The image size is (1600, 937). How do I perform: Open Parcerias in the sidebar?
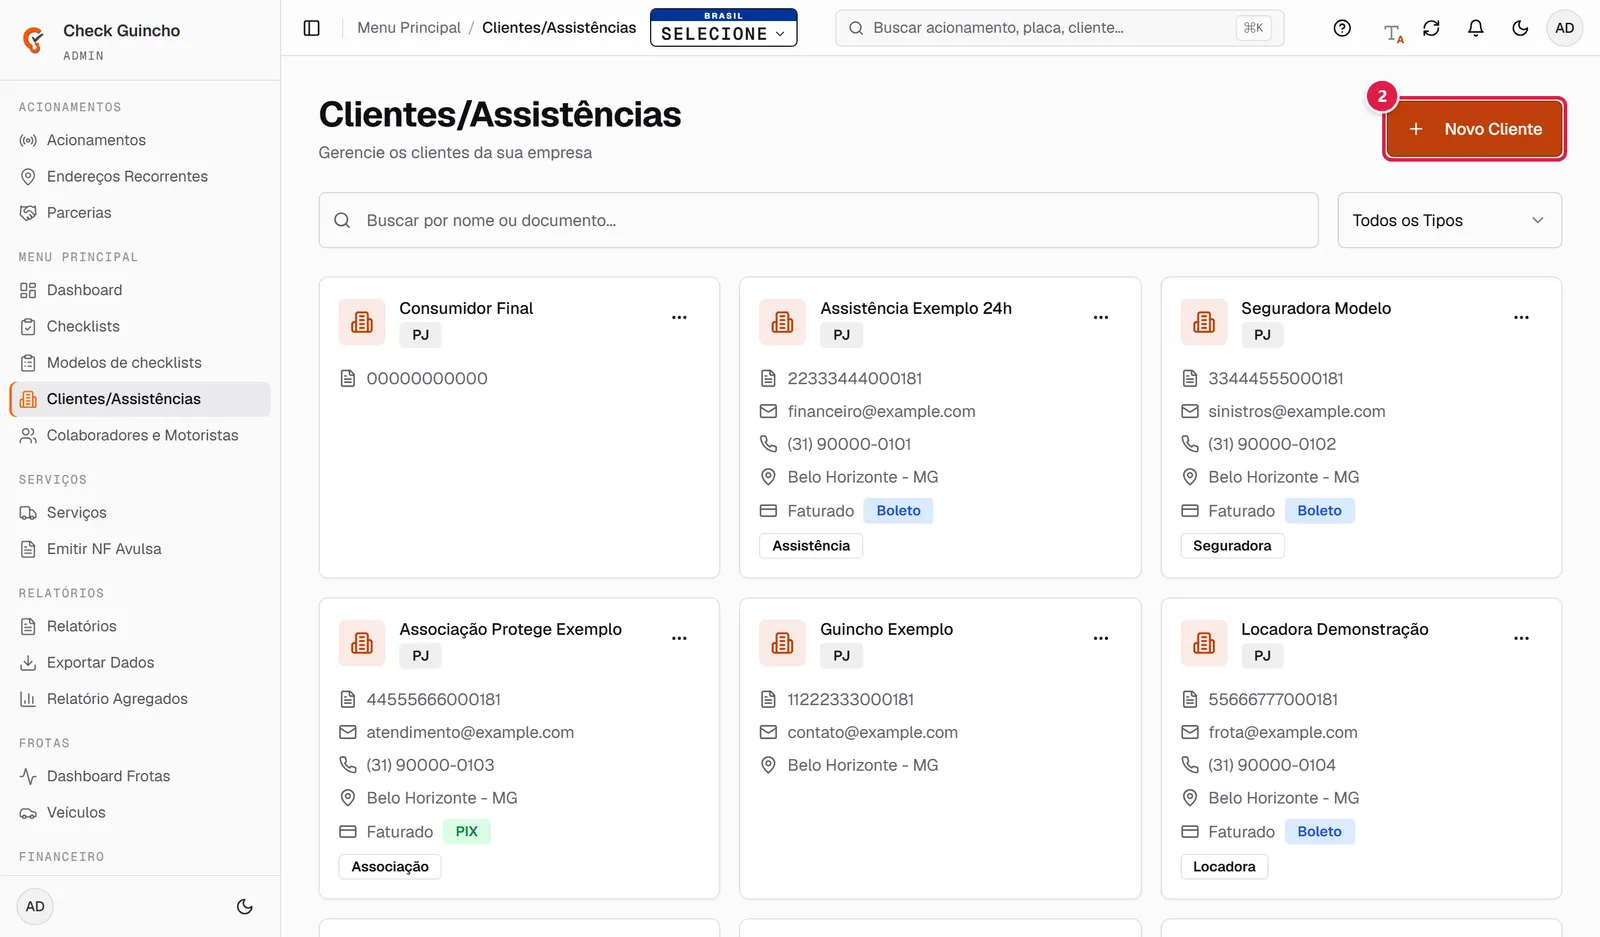click(140, 213)
